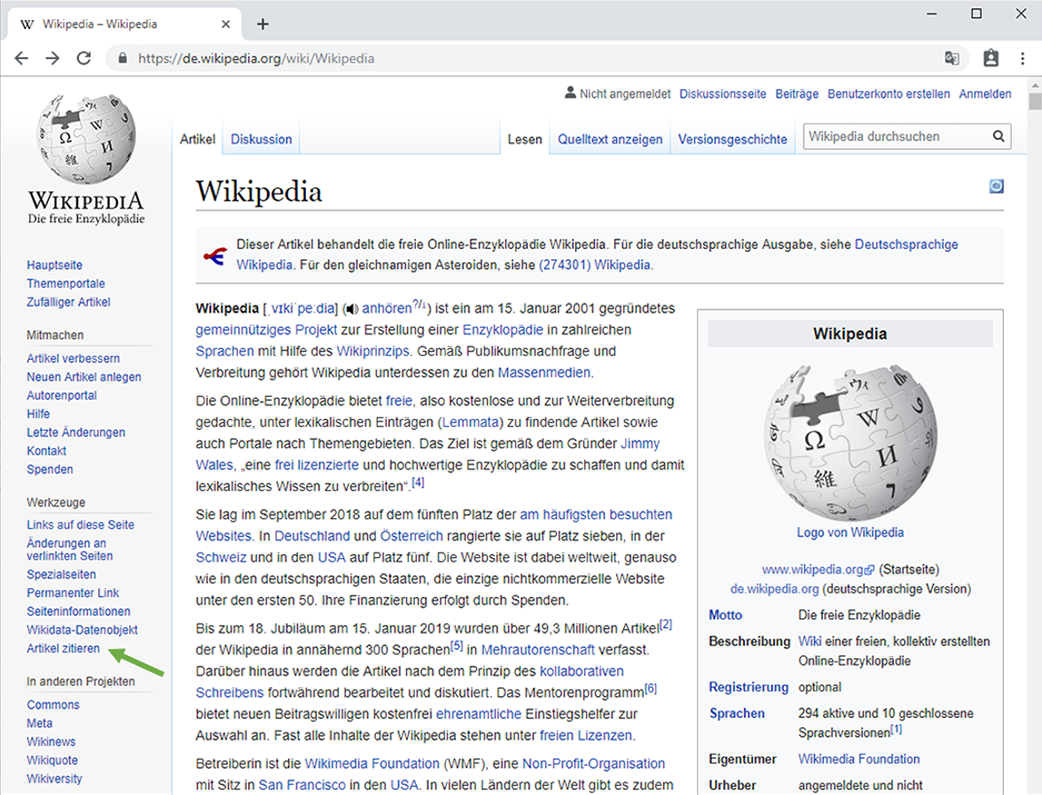Click the Benutzerkonto erstellen link
Screen dimensions: 1042x795
pos(888,94)
